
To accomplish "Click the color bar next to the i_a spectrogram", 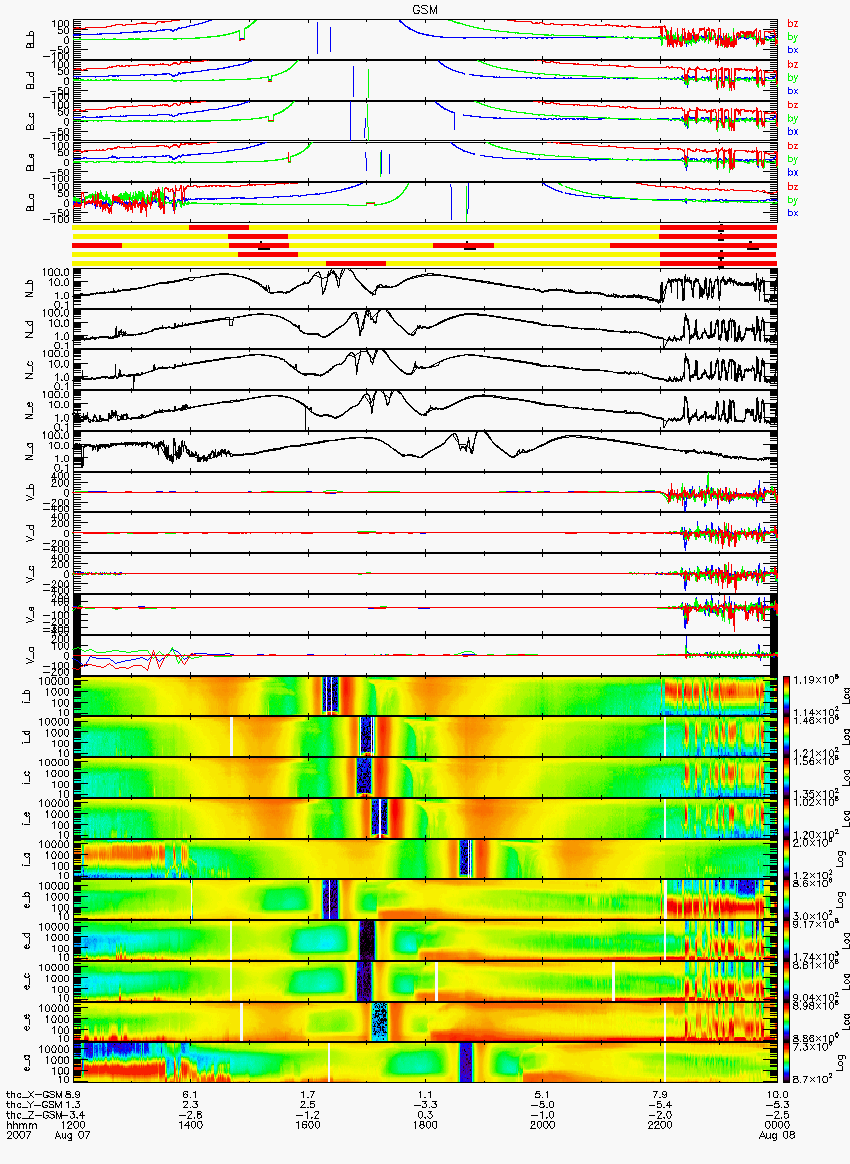I will point(785,860).
